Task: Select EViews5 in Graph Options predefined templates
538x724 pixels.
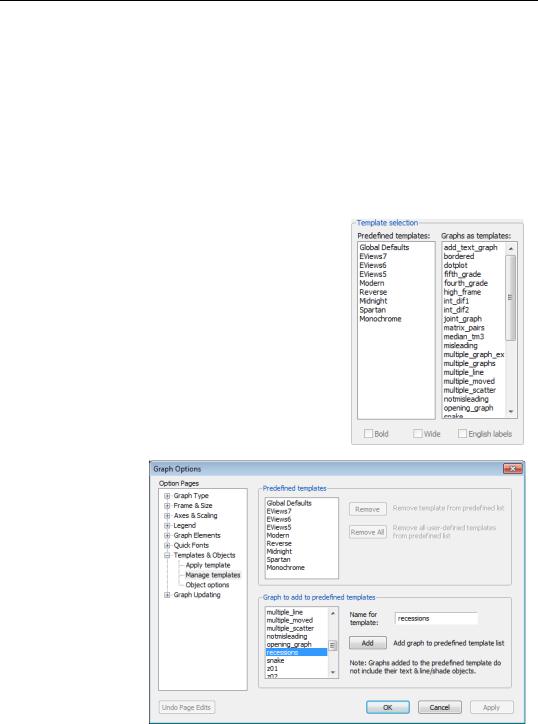Action: (279, 527)
